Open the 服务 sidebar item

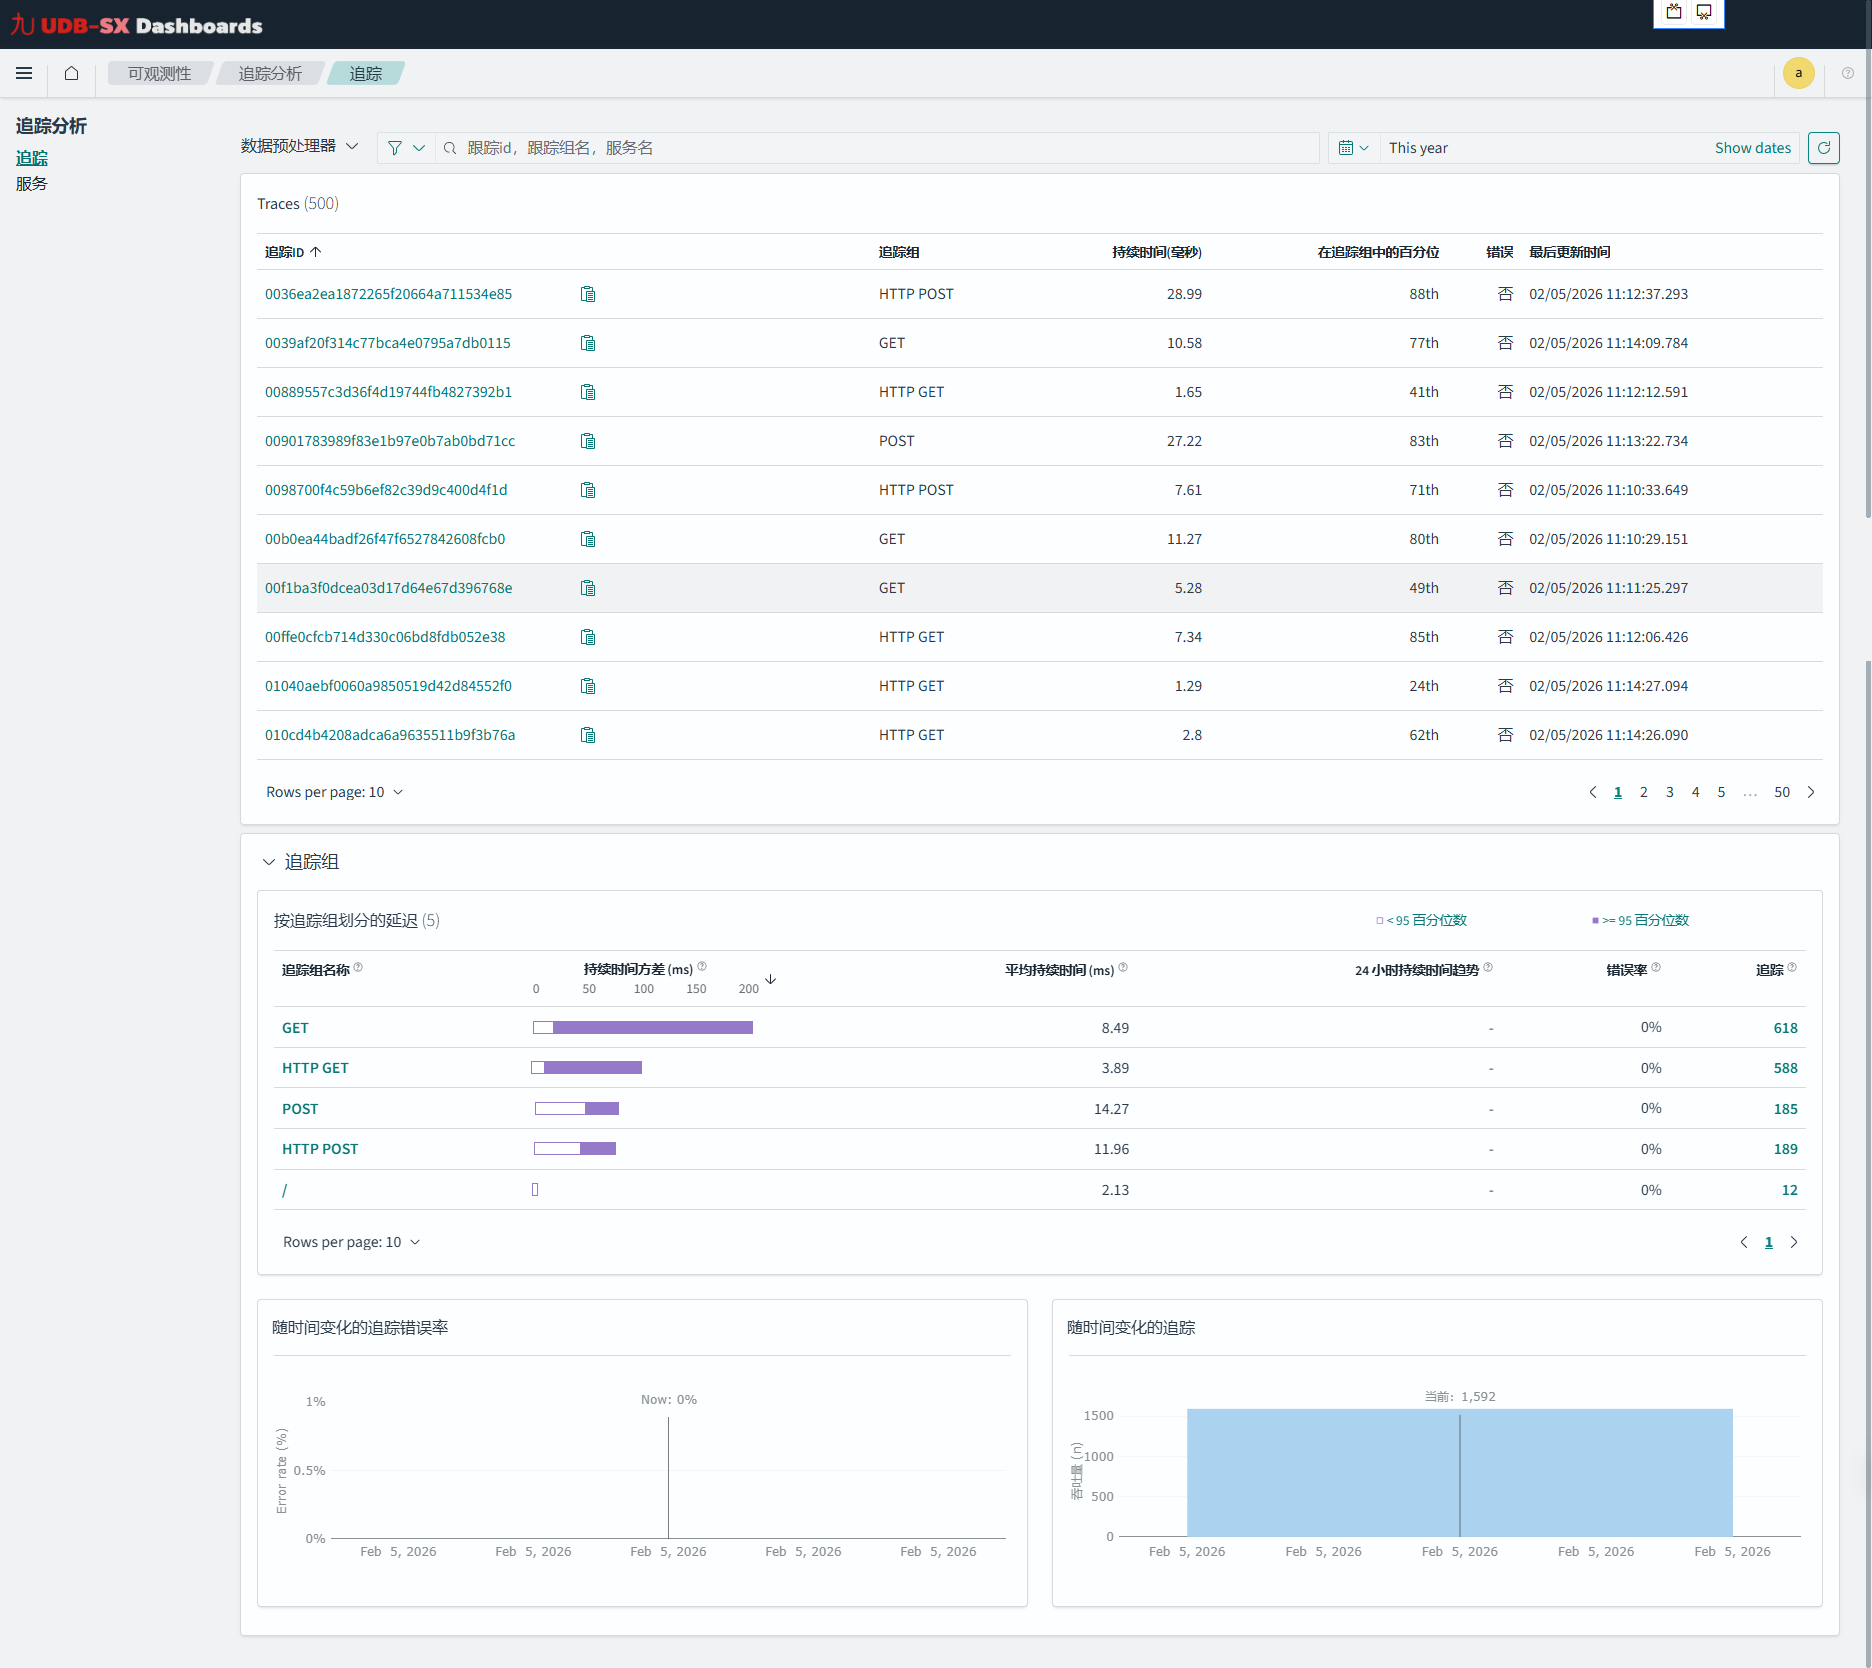pyautogui.click(x=32, y=184)
